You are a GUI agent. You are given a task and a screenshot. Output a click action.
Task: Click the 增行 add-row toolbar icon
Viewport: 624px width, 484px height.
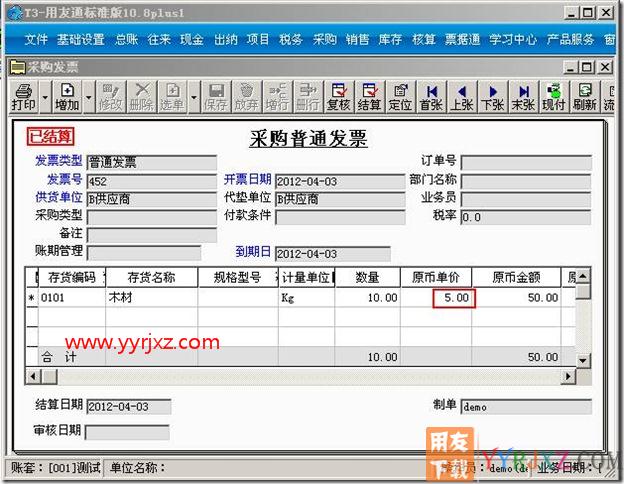tap(277, 97)
